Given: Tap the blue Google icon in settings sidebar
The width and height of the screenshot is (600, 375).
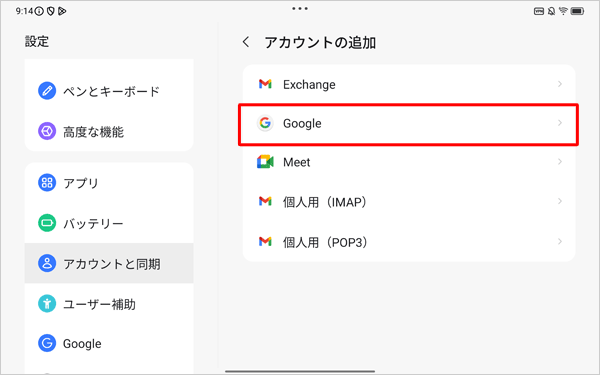Looking at the screenshot, I should pyautogui.click(x=47, y=343).
